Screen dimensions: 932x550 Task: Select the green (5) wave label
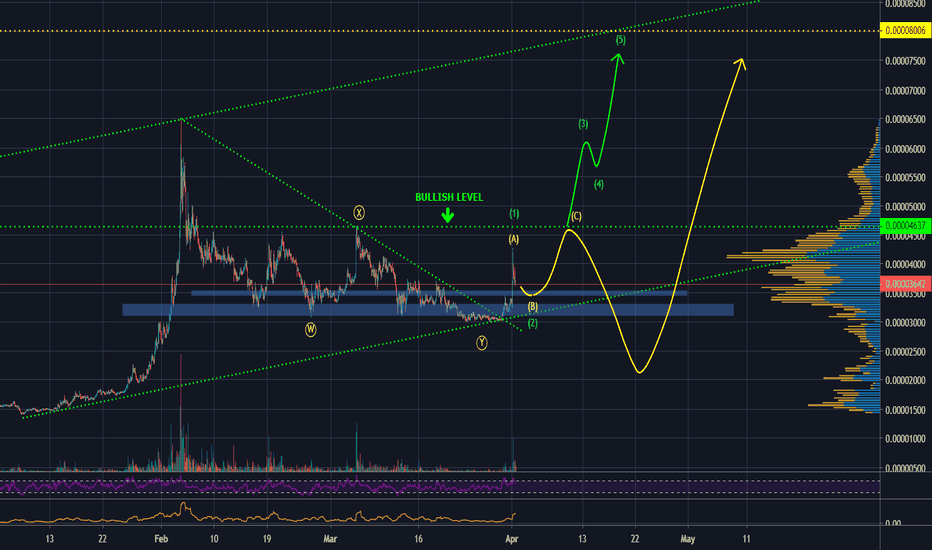pos(621,40)
